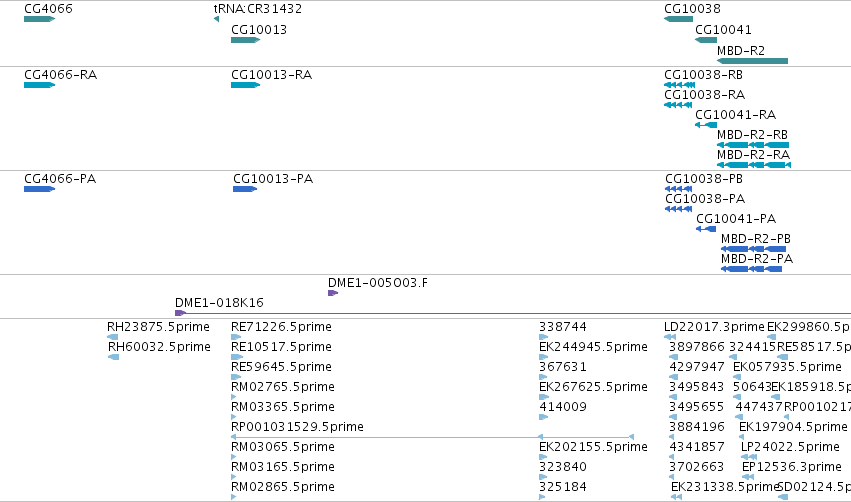The image size is (851, 502).
Task: Click the EK231338.5prime label
Action: 725,487
